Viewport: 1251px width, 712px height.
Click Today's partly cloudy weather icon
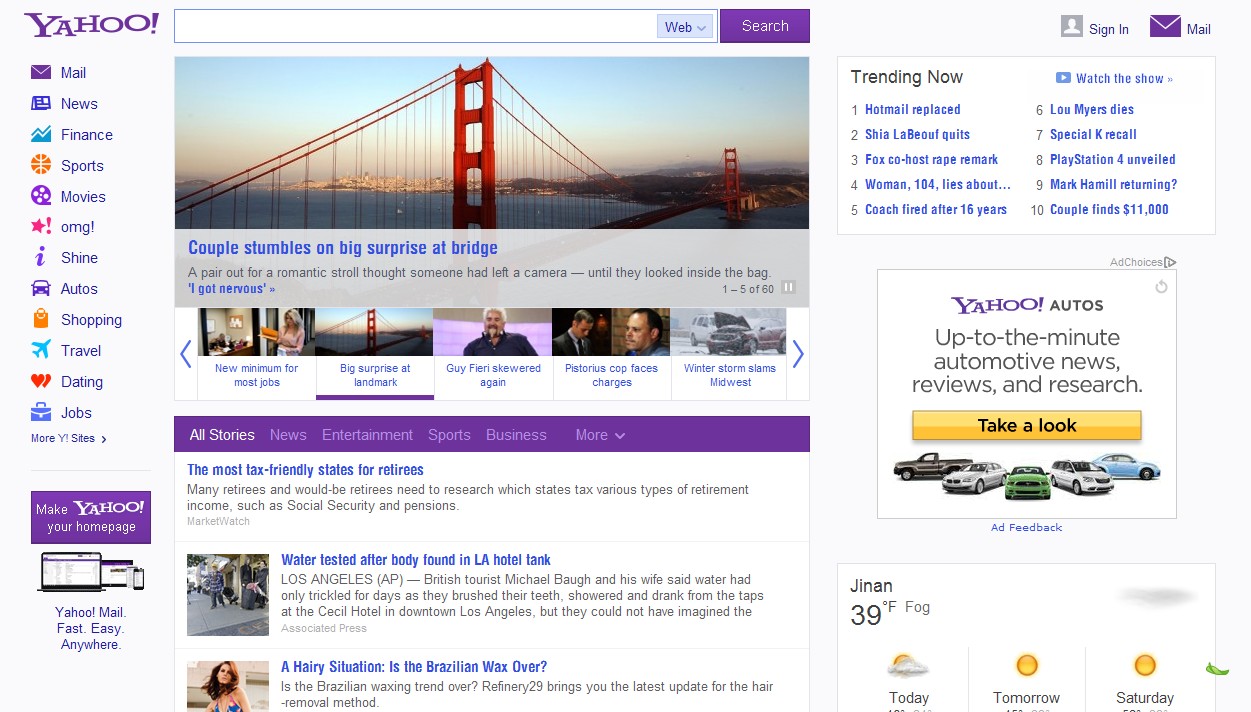click(909, 666)
